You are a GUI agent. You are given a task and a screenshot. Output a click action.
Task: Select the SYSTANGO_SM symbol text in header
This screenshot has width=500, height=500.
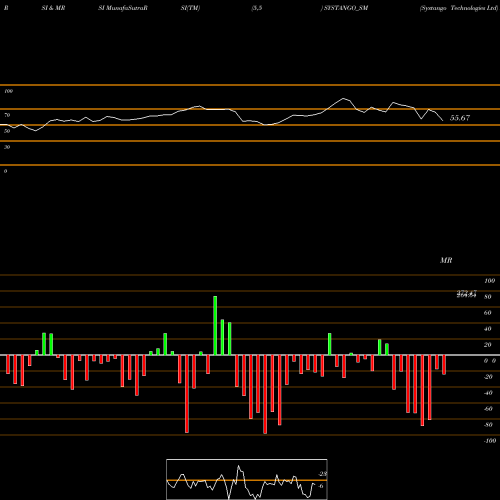[346, 8]
